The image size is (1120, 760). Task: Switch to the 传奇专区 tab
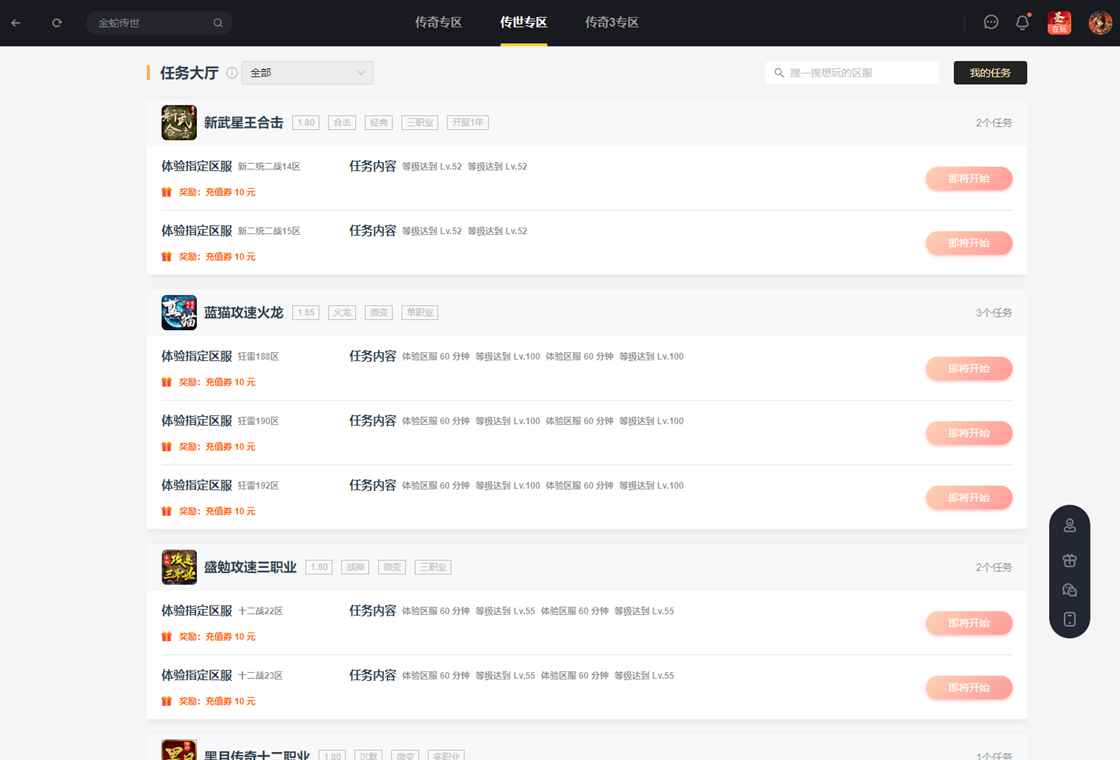point(438,22)
